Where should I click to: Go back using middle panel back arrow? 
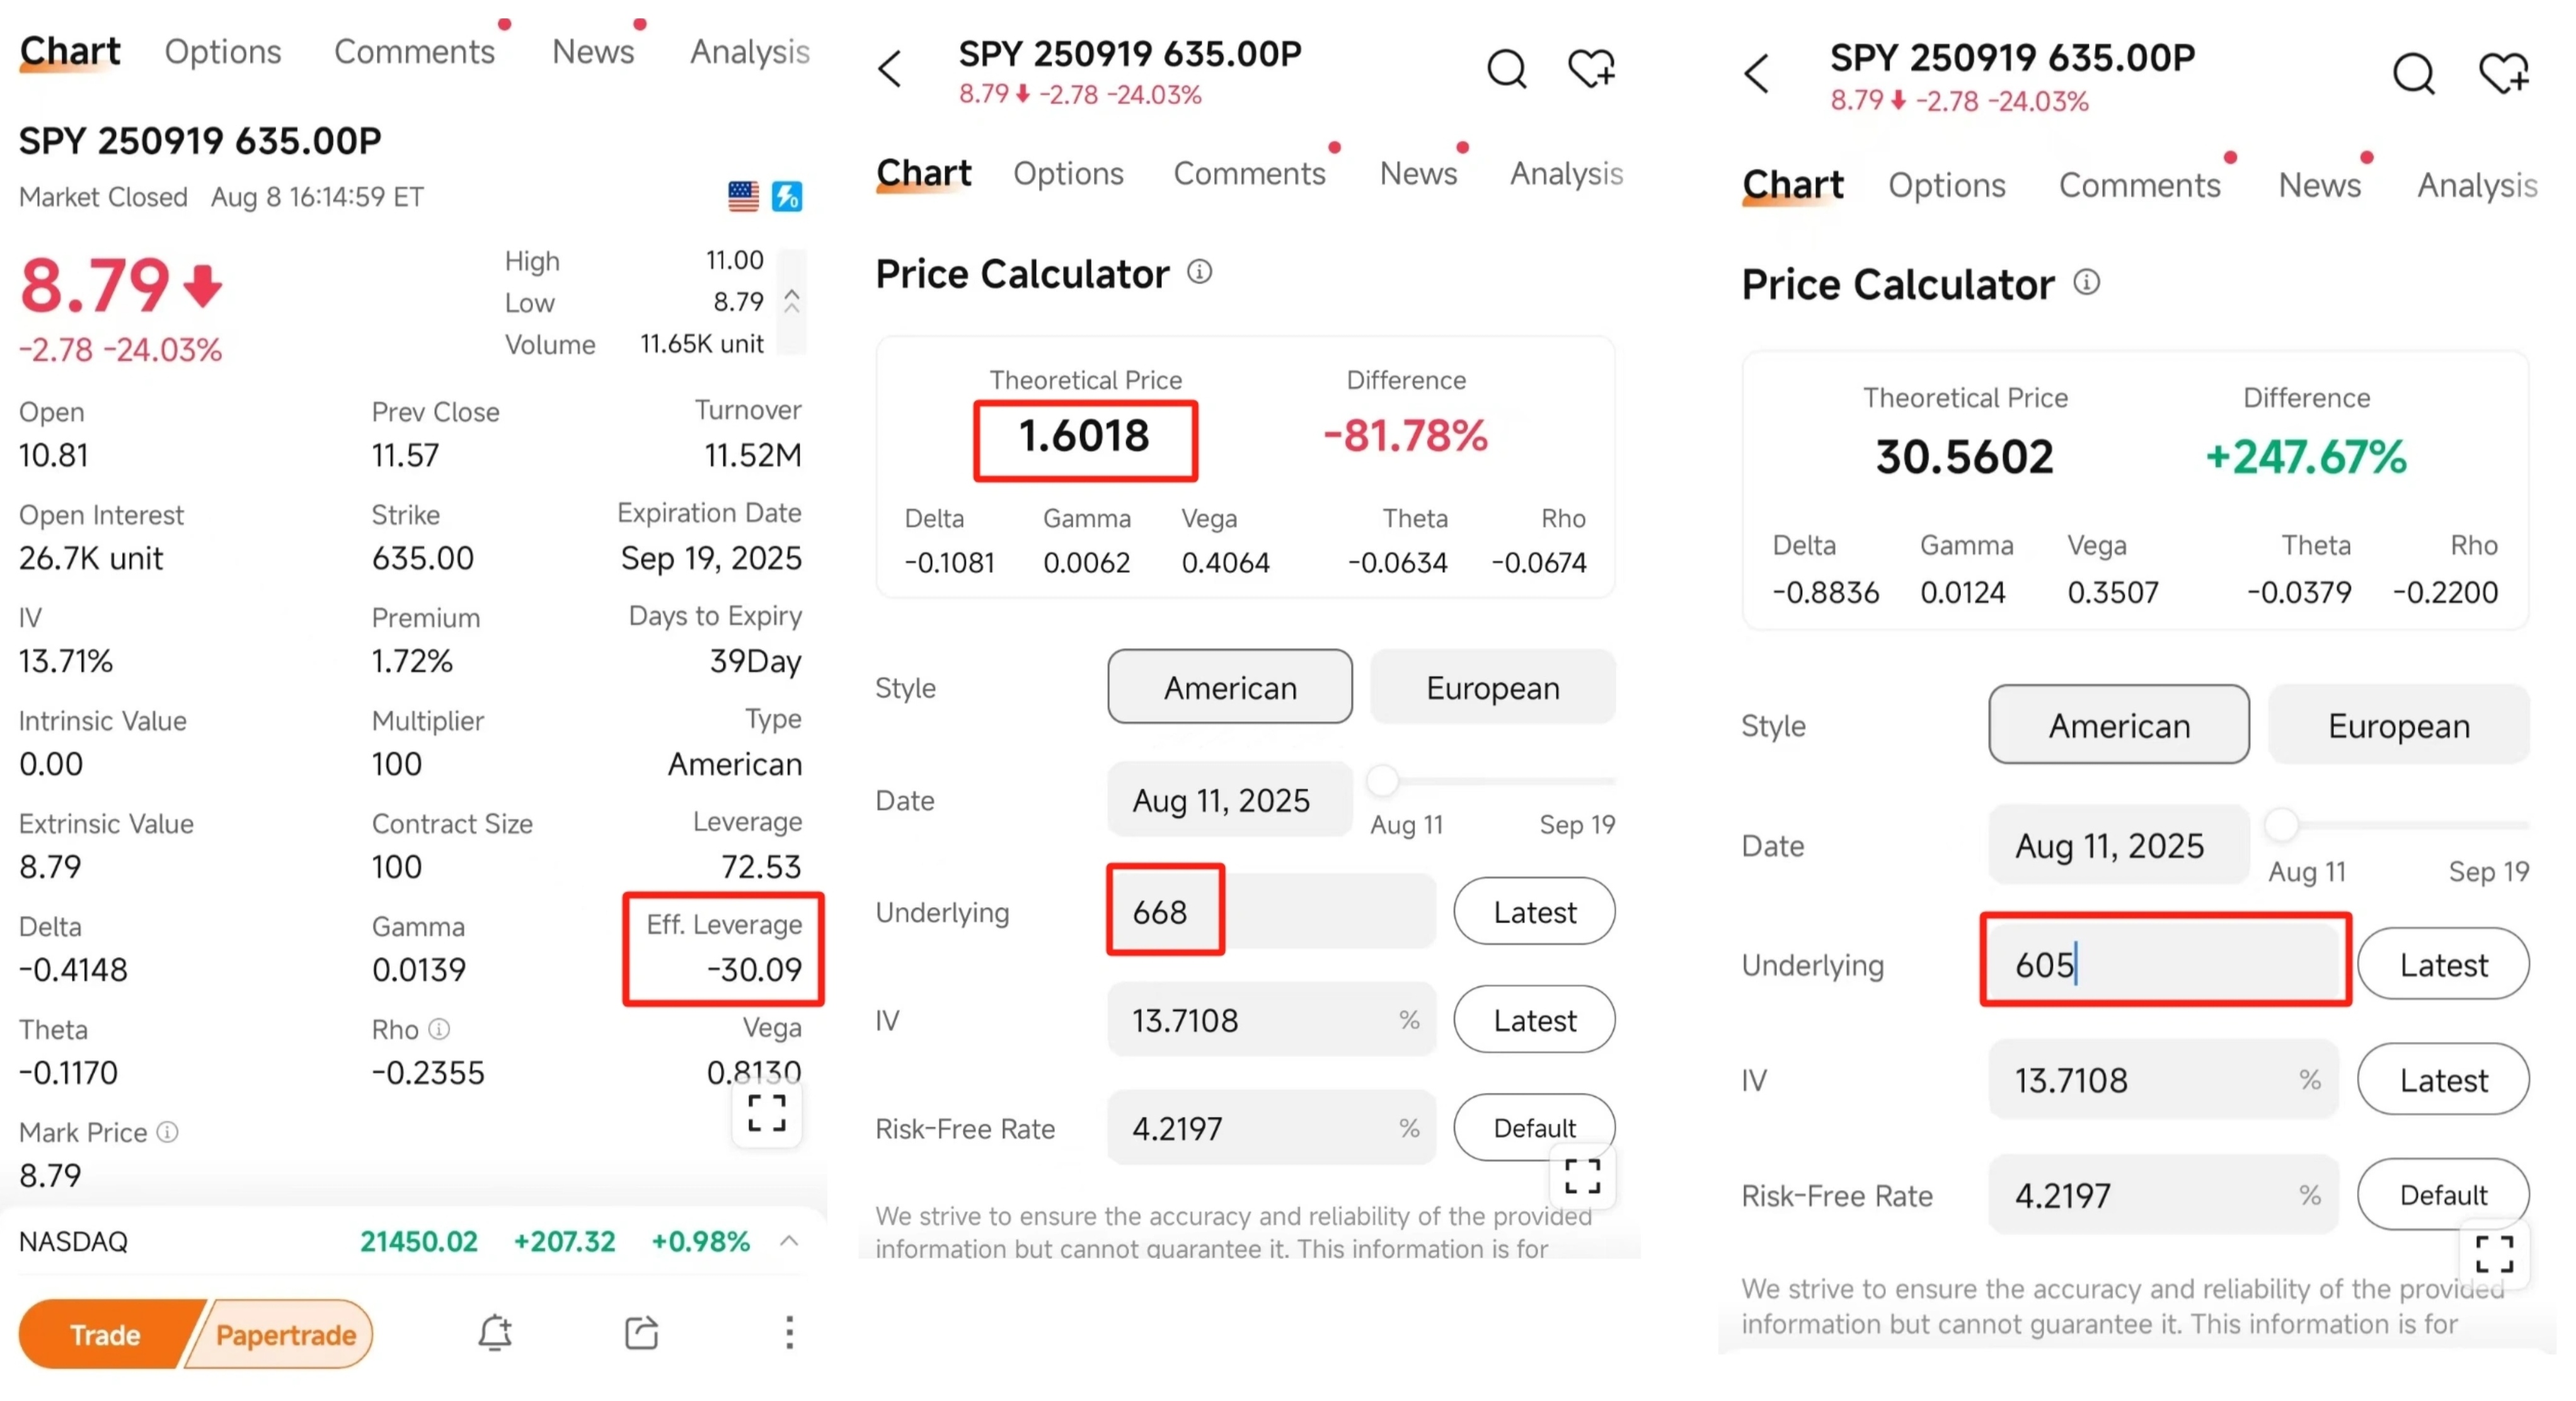[x=890, y=69]
